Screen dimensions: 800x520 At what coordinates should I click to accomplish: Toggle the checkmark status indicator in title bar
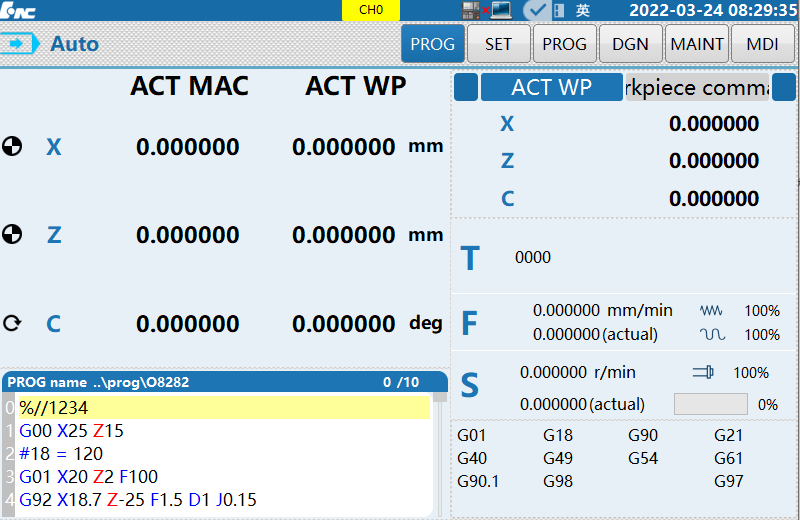click(536, 10)
